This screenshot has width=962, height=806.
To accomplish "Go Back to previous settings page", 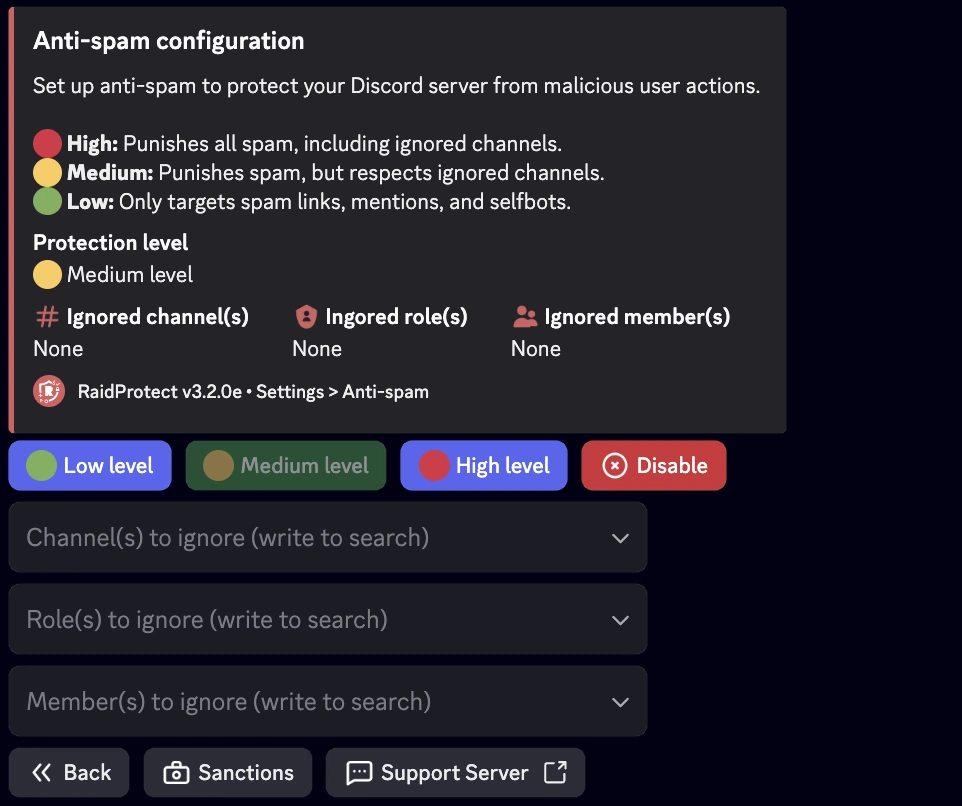I will pyautogui.click(x=68, y=771).
